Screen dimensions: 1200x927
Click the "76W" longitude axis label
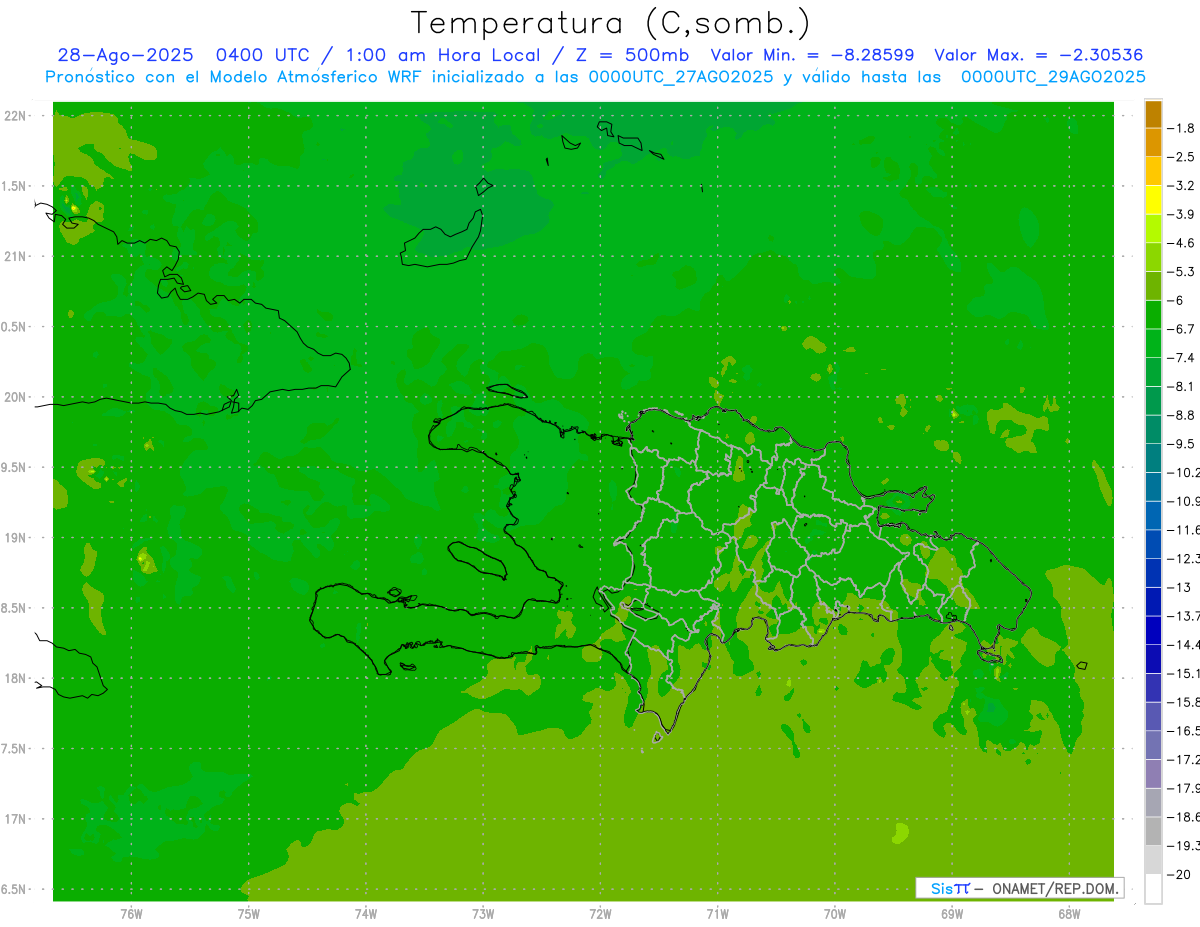point(131,914)
